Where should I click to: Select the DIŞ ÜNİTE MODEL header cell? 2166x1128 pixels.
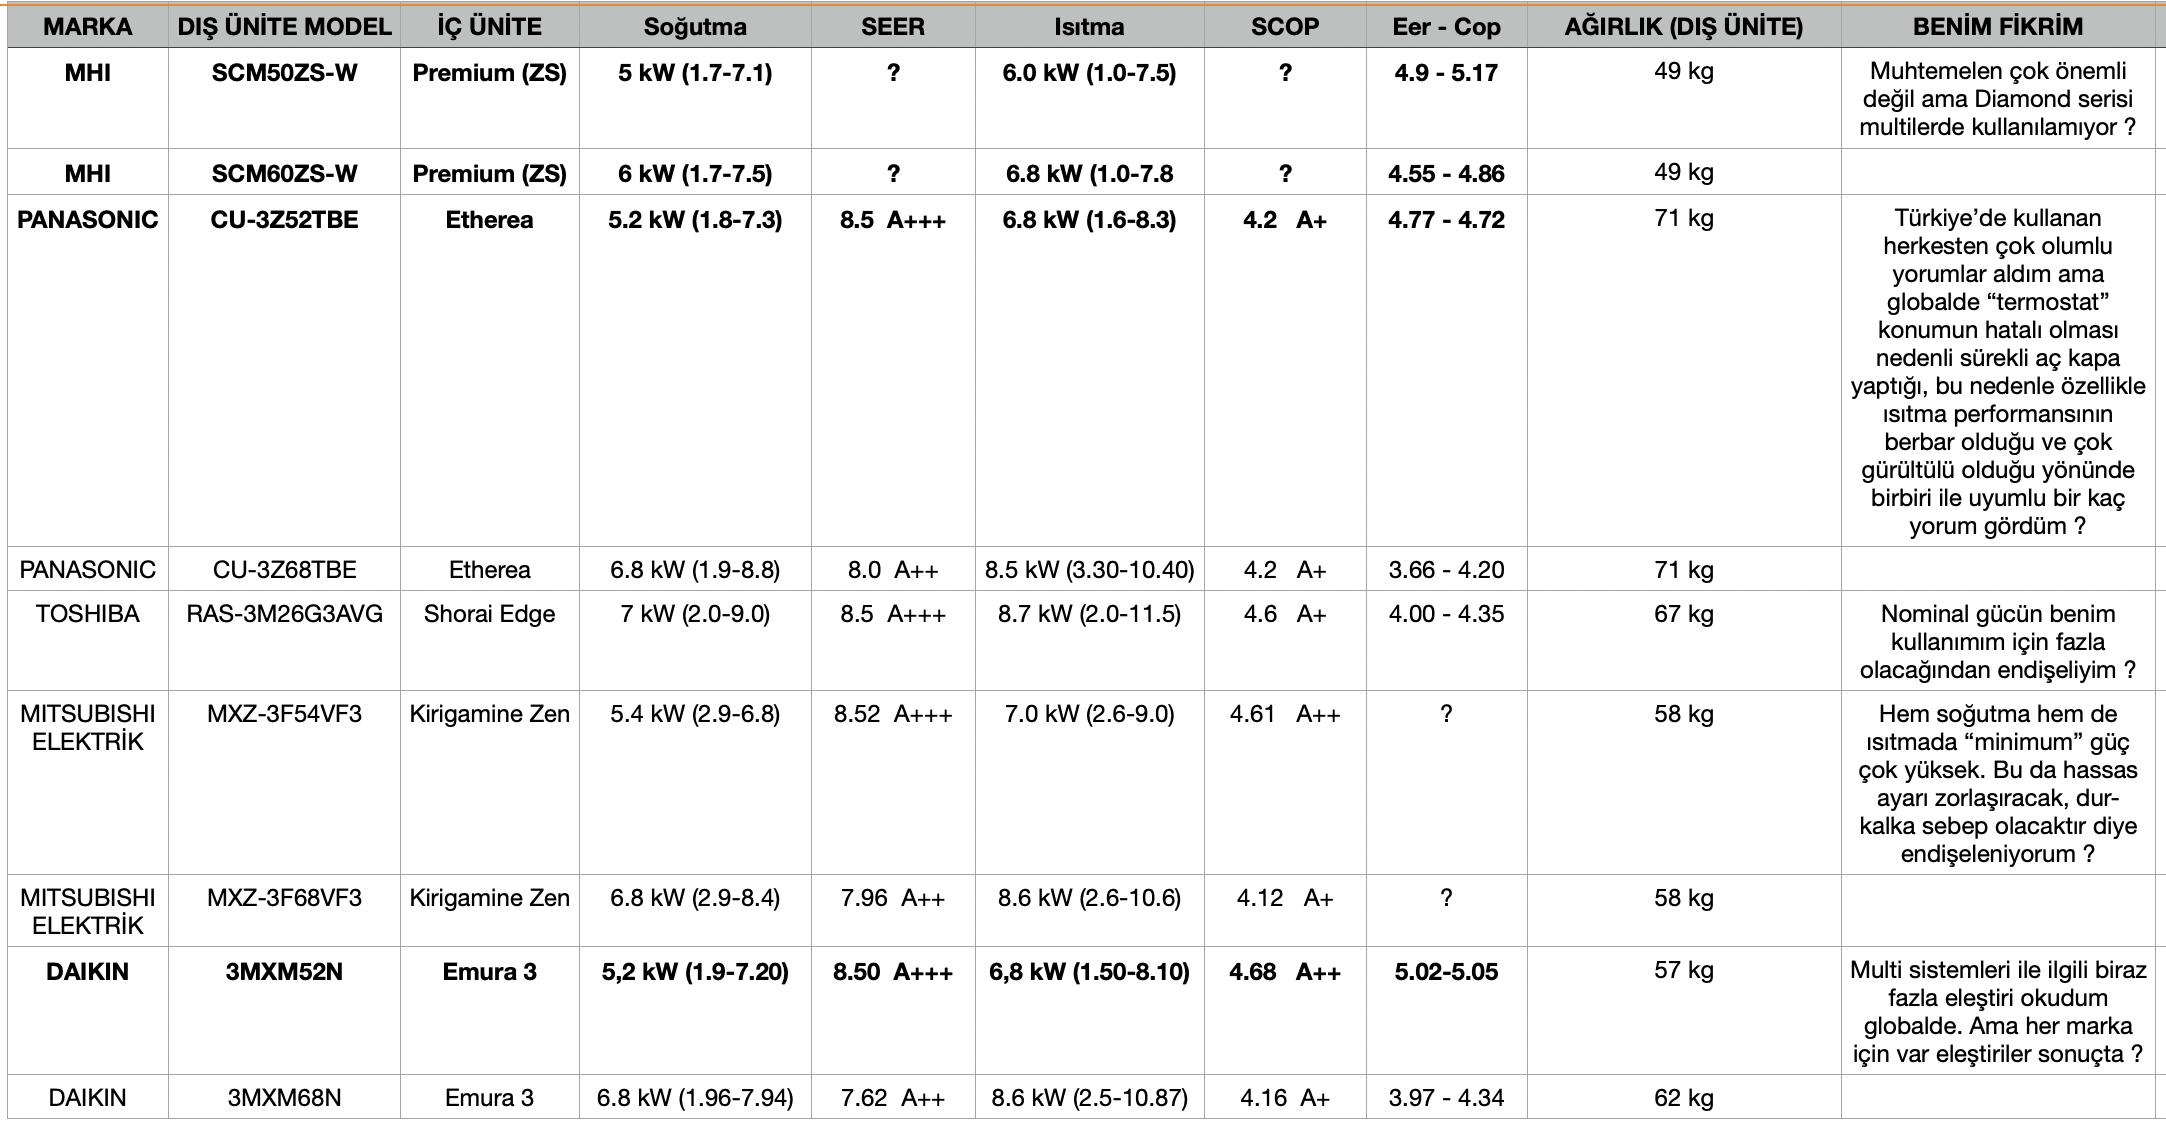[x=284, y=27]
